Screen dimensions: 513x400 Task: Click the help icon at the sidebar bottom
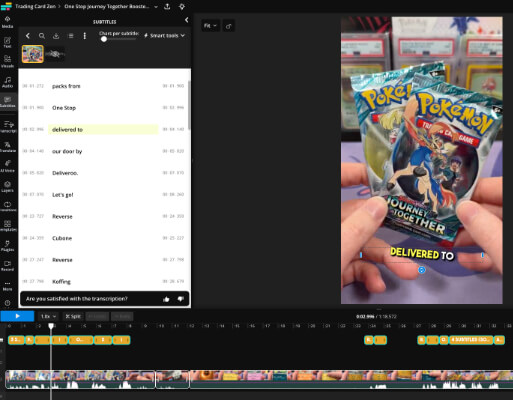click(7, 303)
